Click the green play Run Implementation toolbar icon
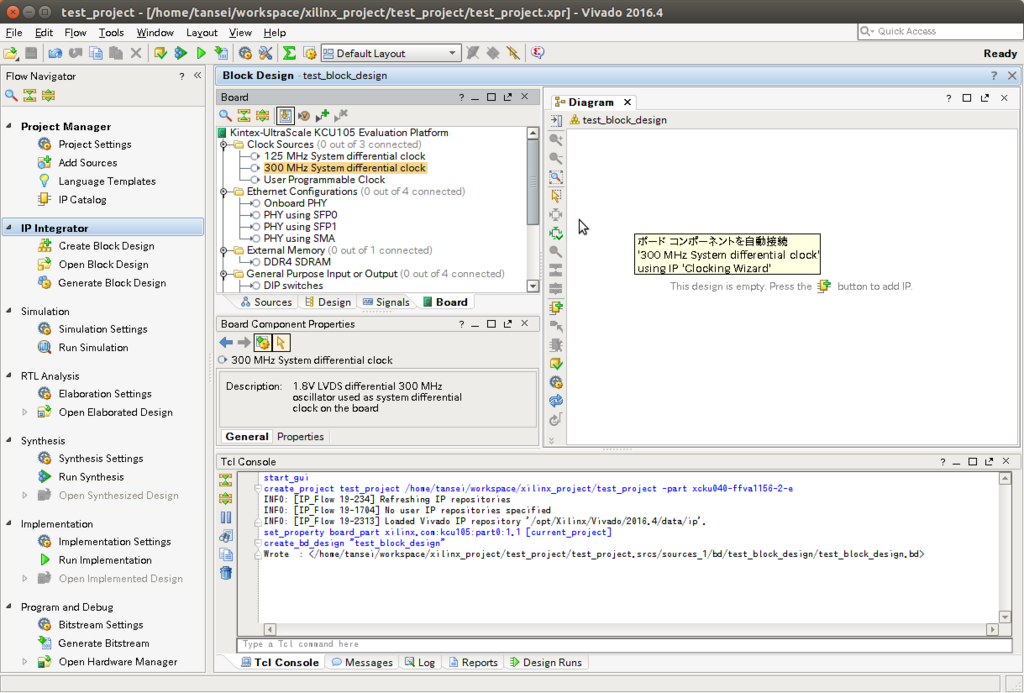The height and width of the screenshot is (693, 1024). coord(201,54)
